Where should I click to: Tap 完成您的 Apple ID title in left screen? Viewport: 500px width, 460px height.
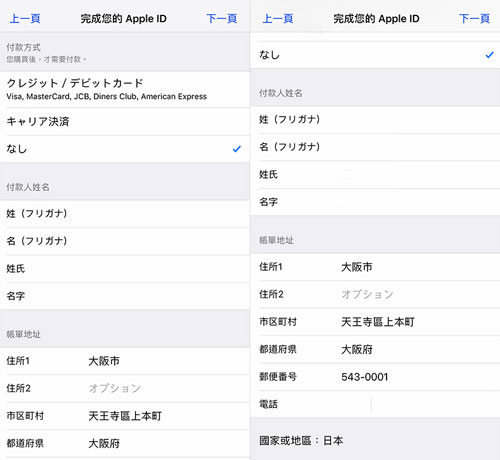tap(123, 19)
